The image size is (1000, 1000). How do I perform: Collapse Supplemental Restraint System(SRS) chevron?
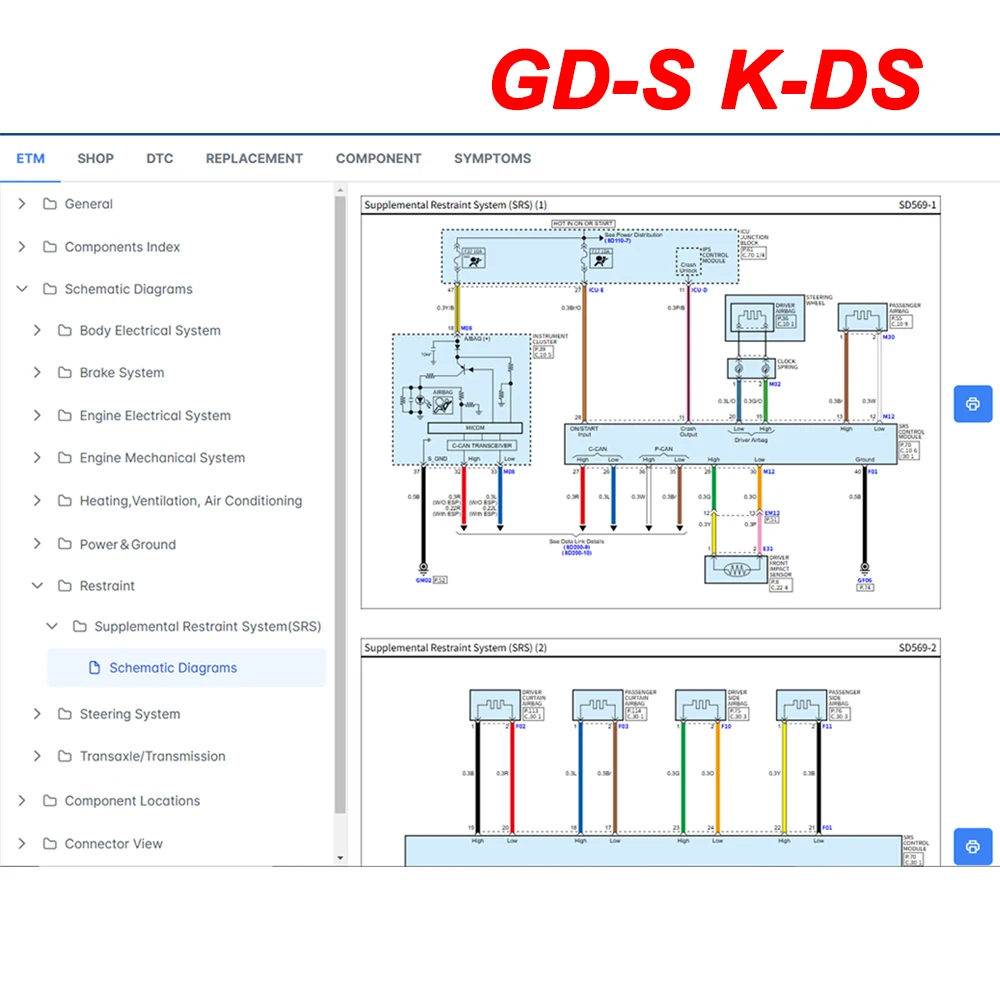coord(52,626)
